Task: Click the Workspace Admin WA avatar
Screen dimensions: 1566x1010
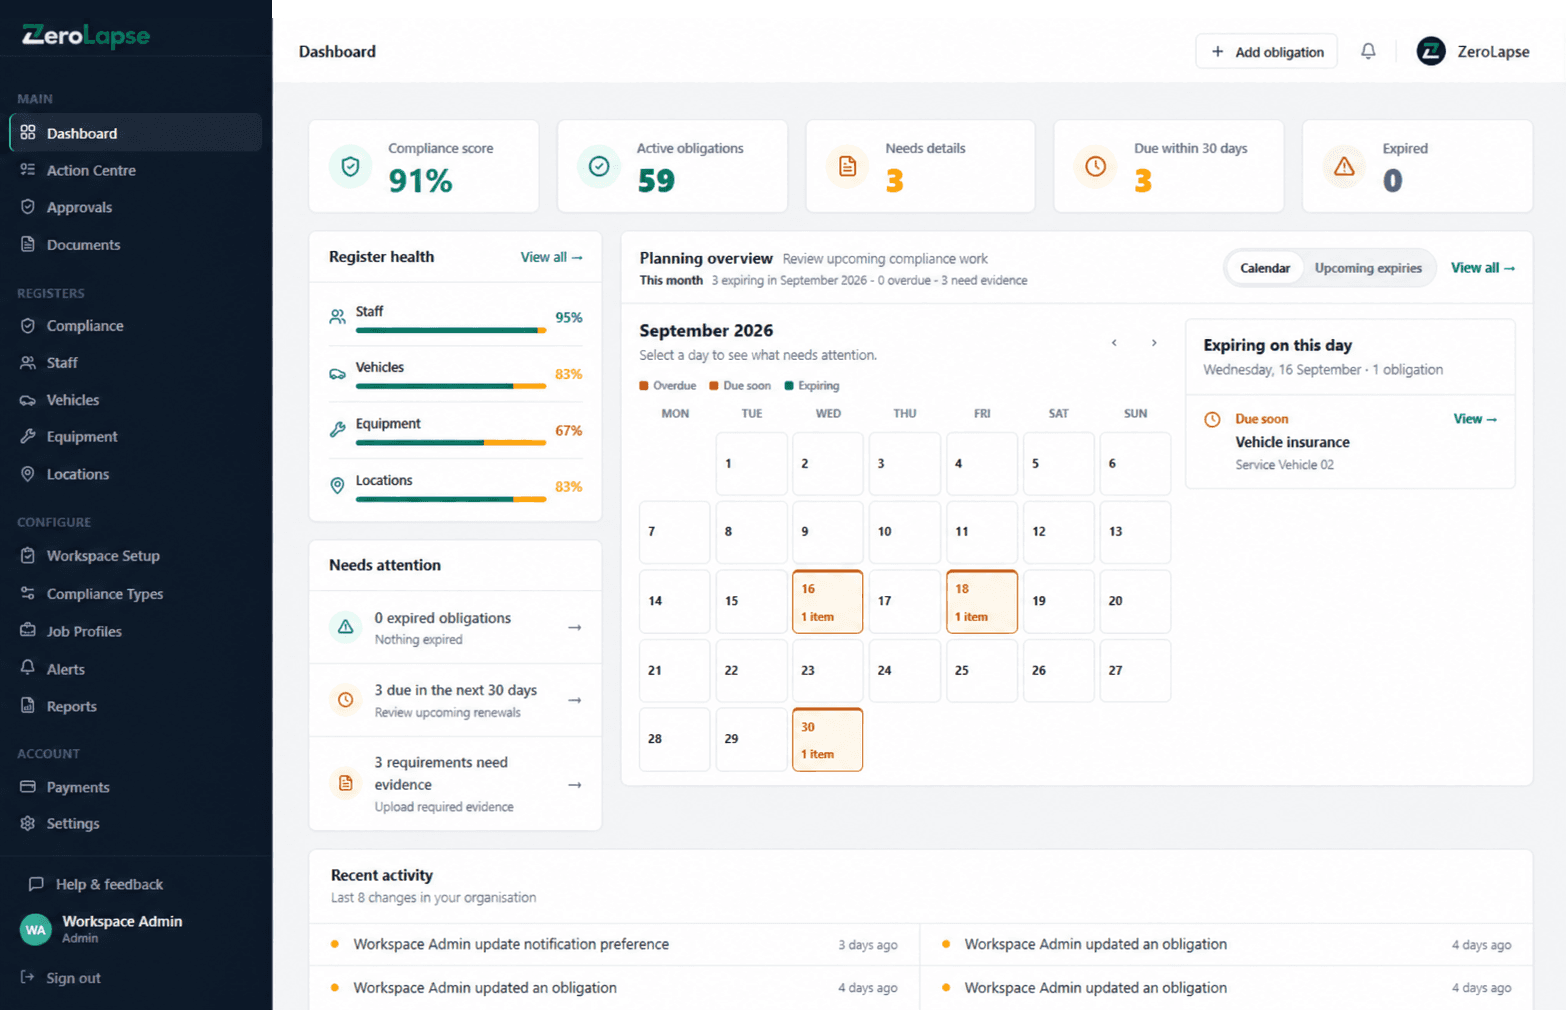Action: coord(36,929)
